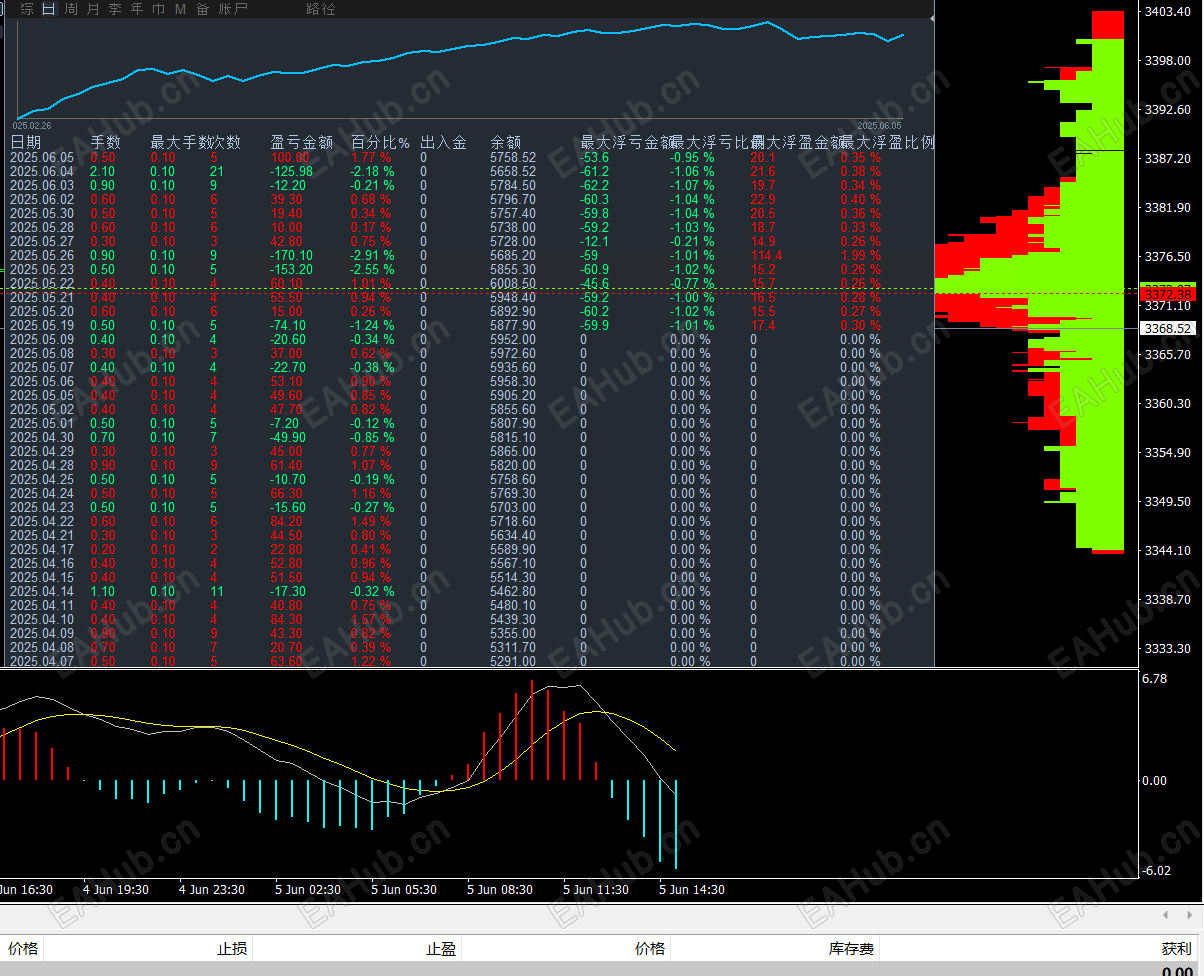Image resolution: width=1204 pixels, height=976 pixels.
Task: Click the 百分比% column header
Action: [381, 143]
